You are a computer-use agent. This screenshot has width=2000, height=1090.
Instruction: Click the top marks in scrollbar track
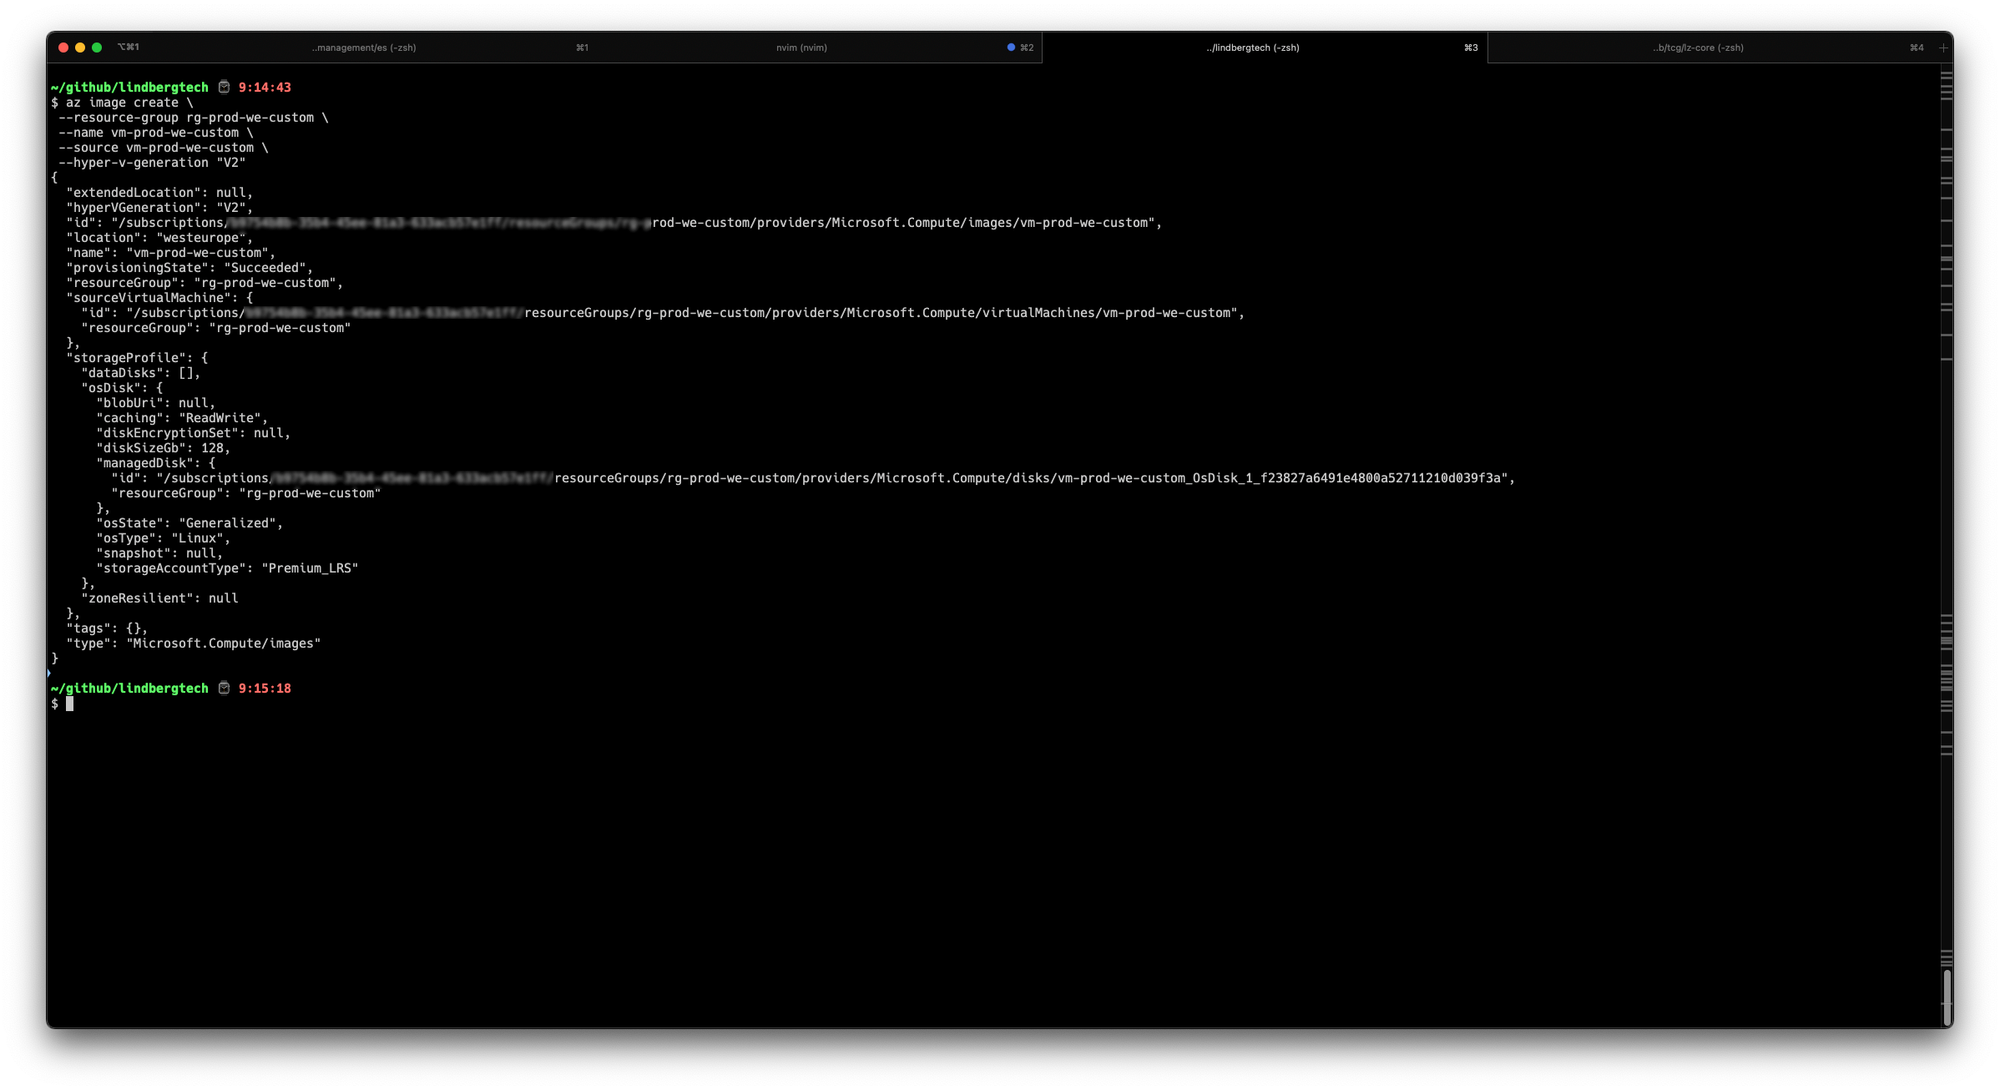click(1946, 85)
